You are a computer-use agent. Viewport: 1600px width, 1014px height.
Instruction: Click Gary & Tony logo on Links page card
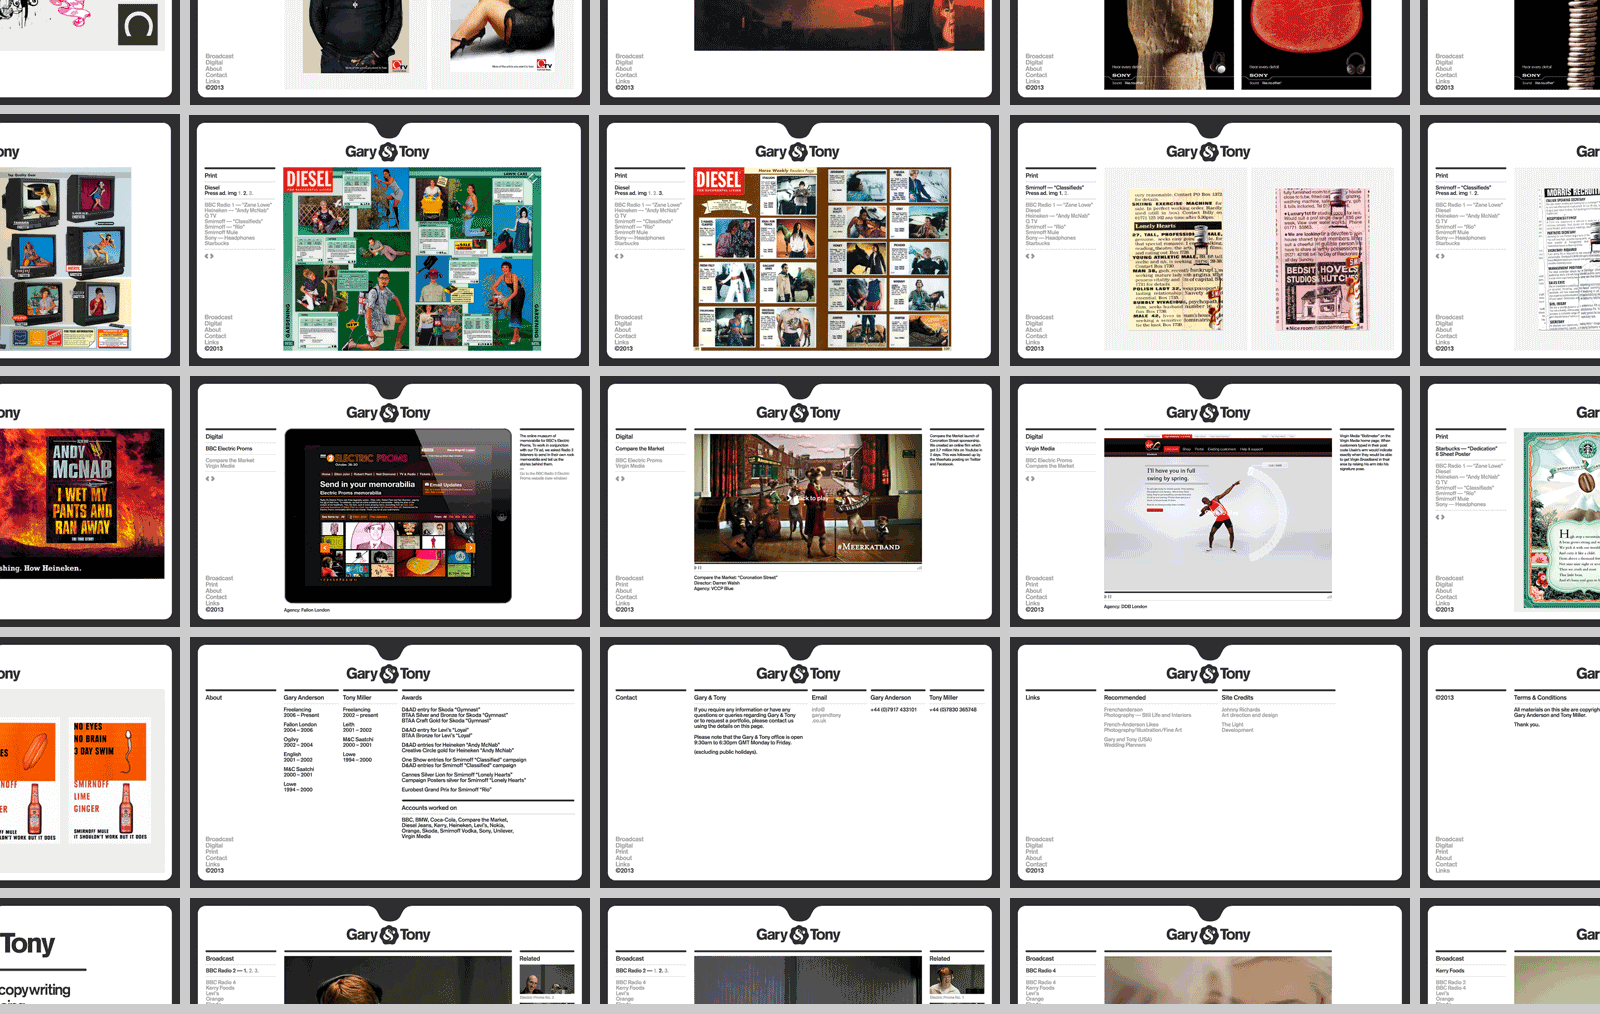[x=1208, y=674]
